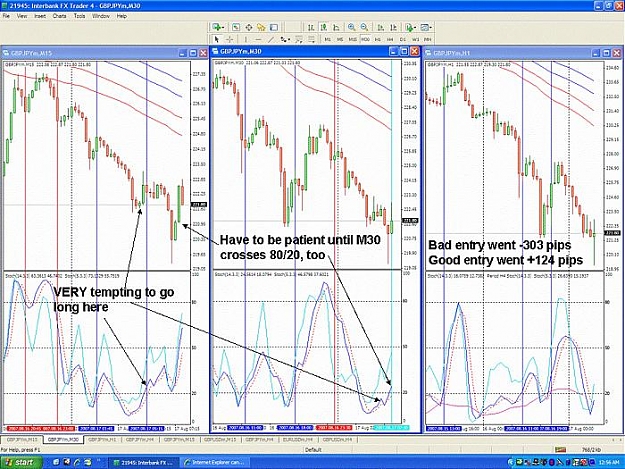
Task: Switch to the EURUSDm,H4 bottom chart tab
Action: (x=298, y=440)
